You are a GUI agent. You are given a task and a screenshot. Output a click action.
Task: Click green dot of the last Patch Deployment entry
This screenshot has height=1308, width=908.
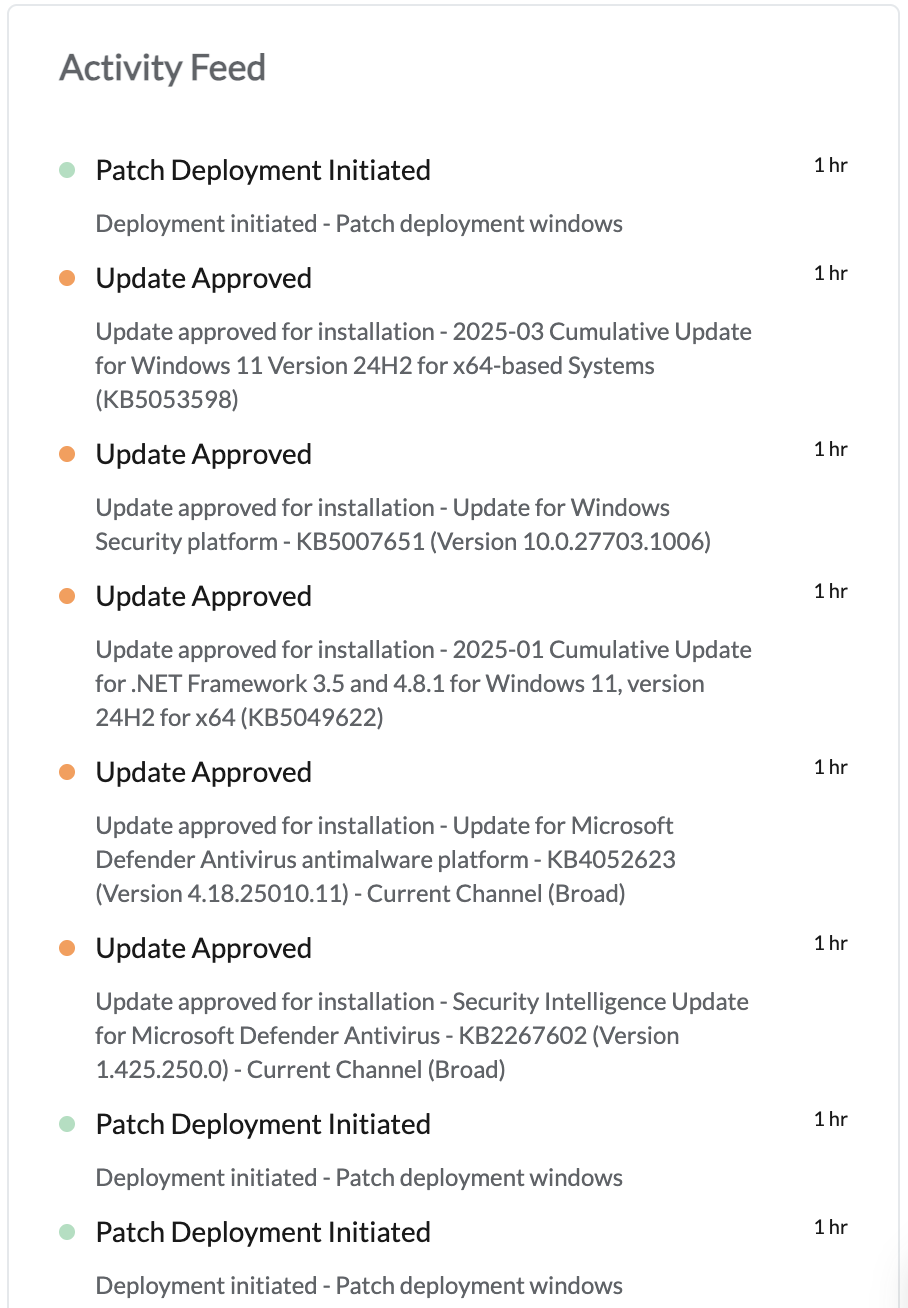point(67,1233)
